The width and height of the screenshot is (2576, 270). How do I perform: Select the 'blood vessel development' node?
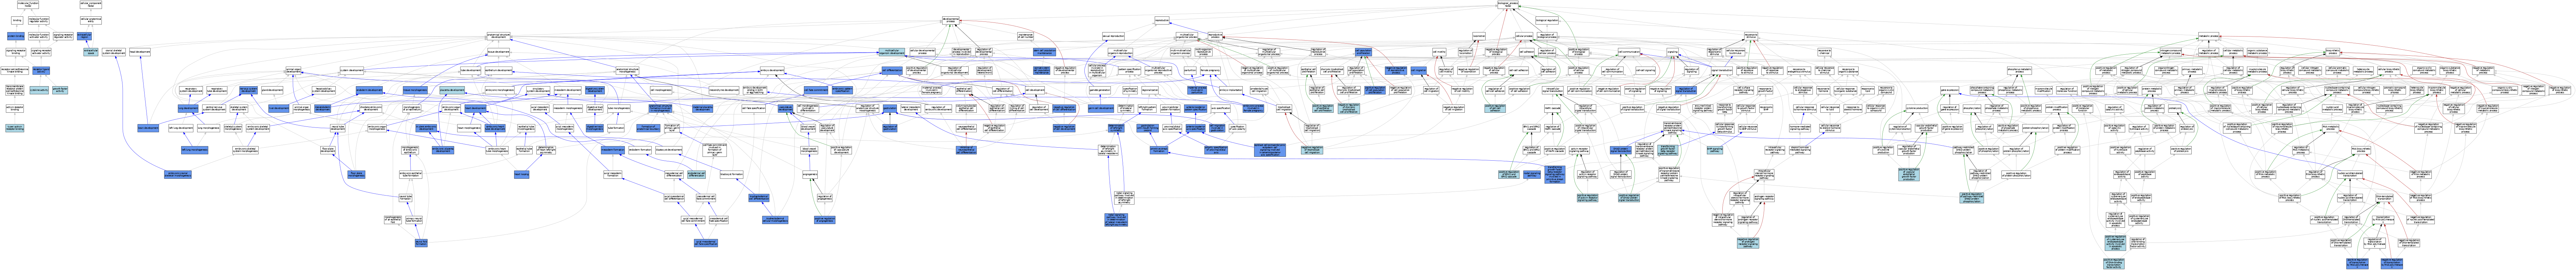point(808,128)
